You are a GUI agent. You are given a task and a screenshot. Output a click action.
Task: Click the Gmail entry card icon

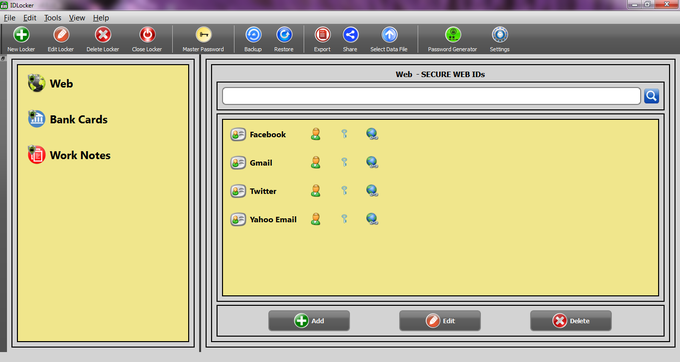(x=238, y=163)
